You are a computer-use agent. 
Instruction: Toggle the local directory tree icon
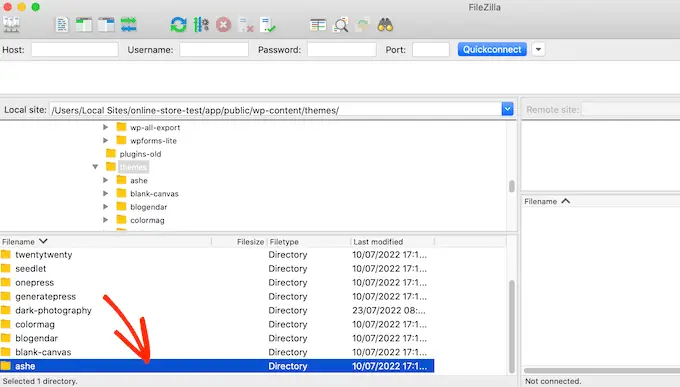tap(84, 25)
